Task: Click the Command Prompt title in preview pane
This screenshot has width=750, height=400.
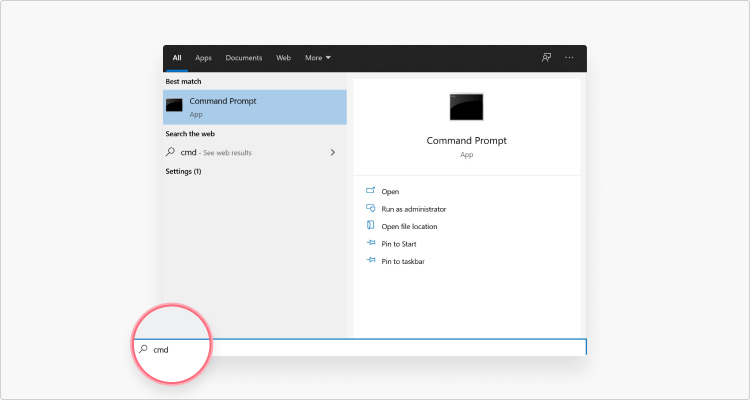Action: (466, 141)
